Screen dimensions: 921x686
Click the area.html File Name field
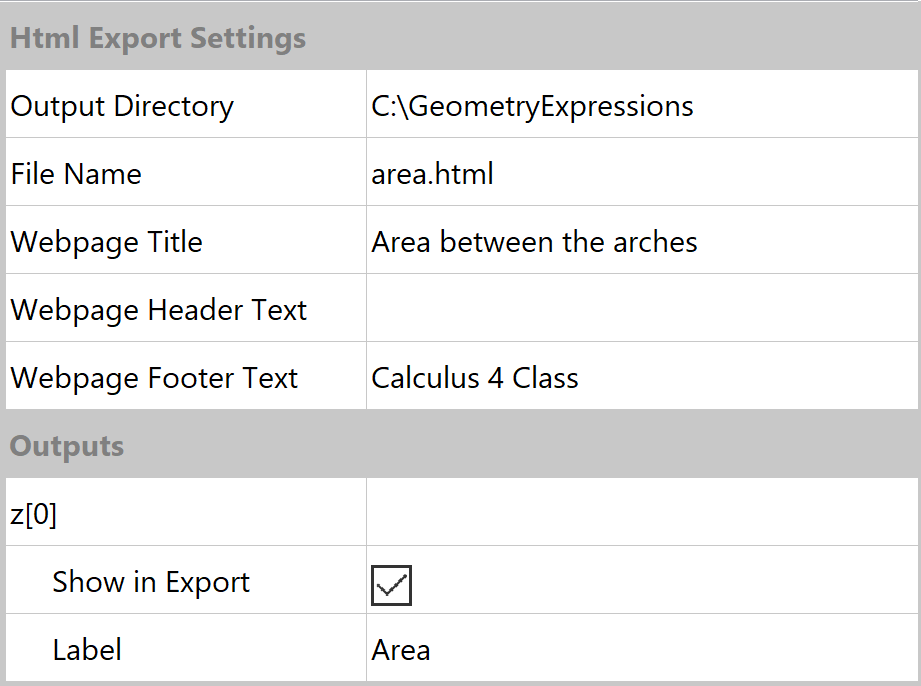[433, 175]
